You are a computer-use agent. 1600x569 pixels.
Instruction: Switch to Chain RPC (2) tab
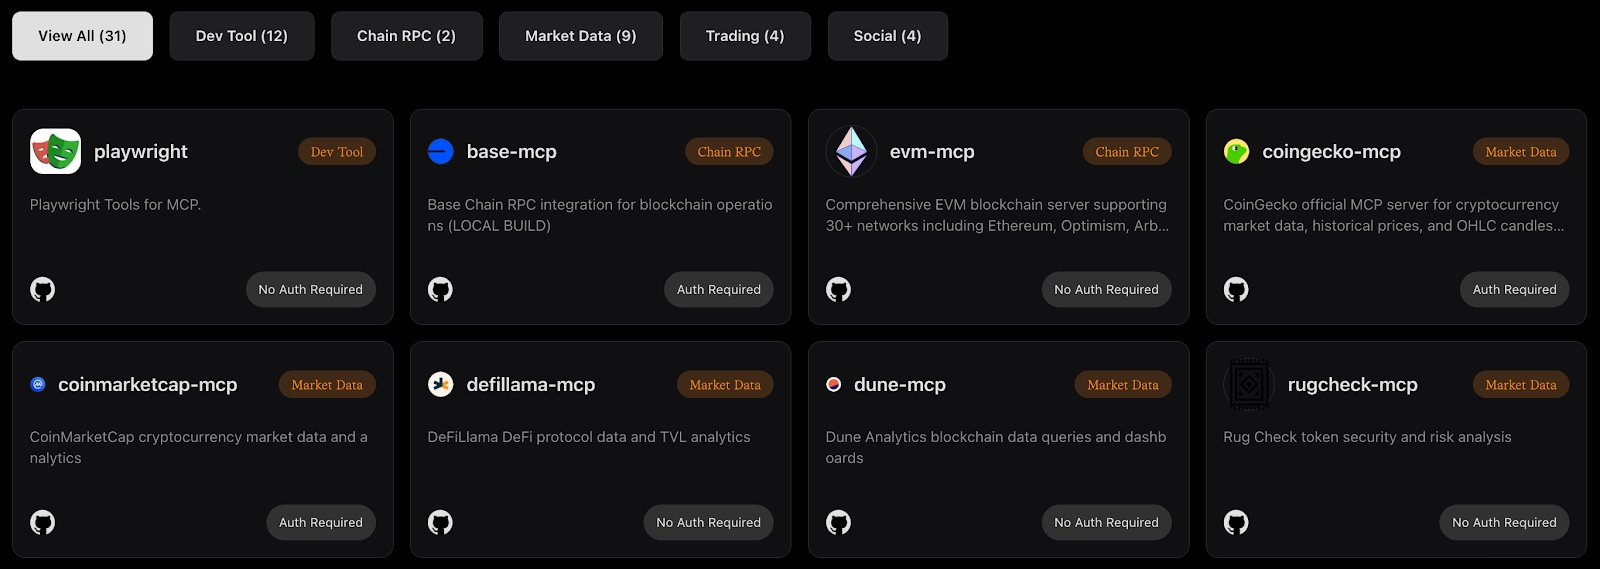pos(406,36)
